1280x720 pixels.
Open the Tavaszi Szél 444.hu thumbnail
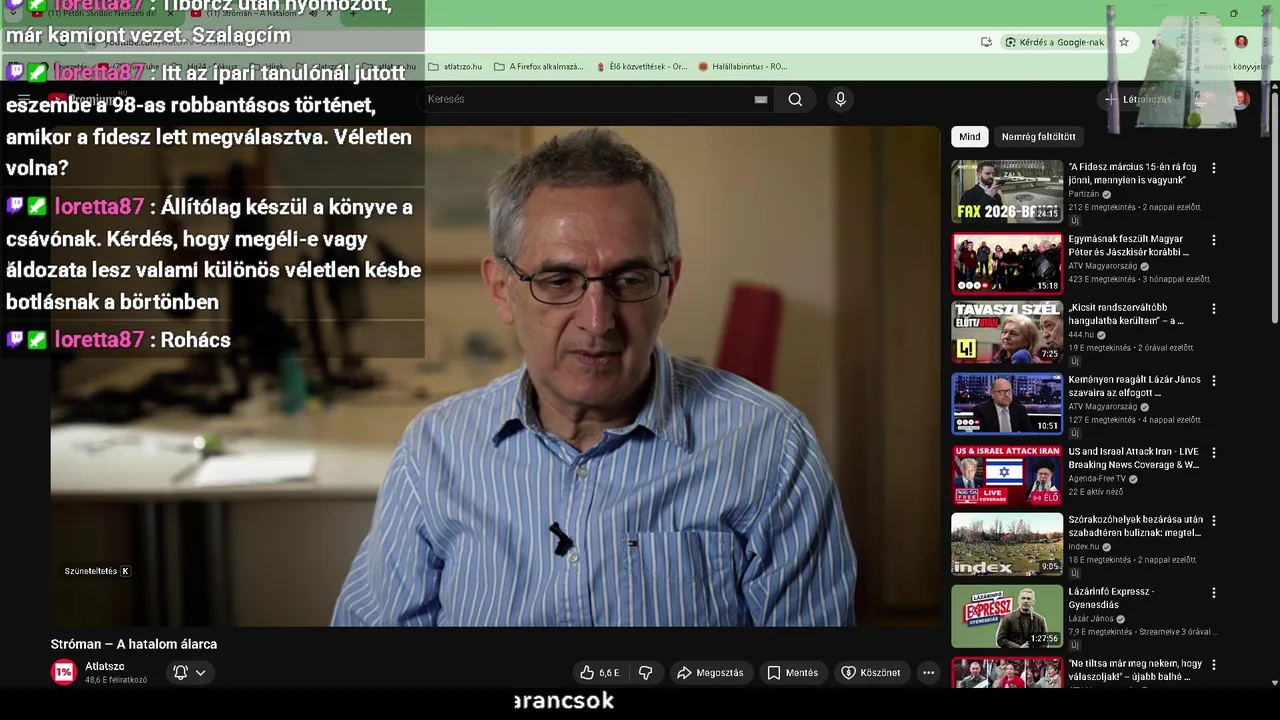pyautogui.click(x=1007, y=332)
